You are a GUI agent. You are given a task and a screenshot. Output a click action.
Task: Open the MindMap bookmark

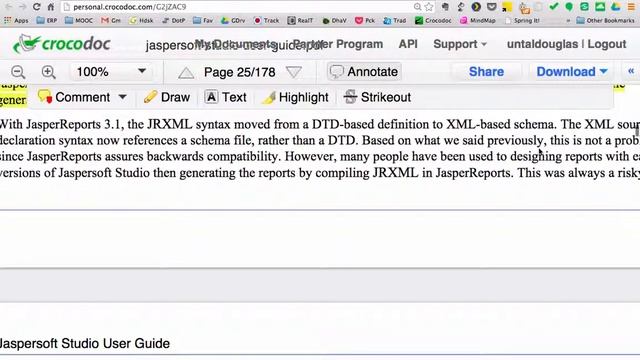point(478,20)
